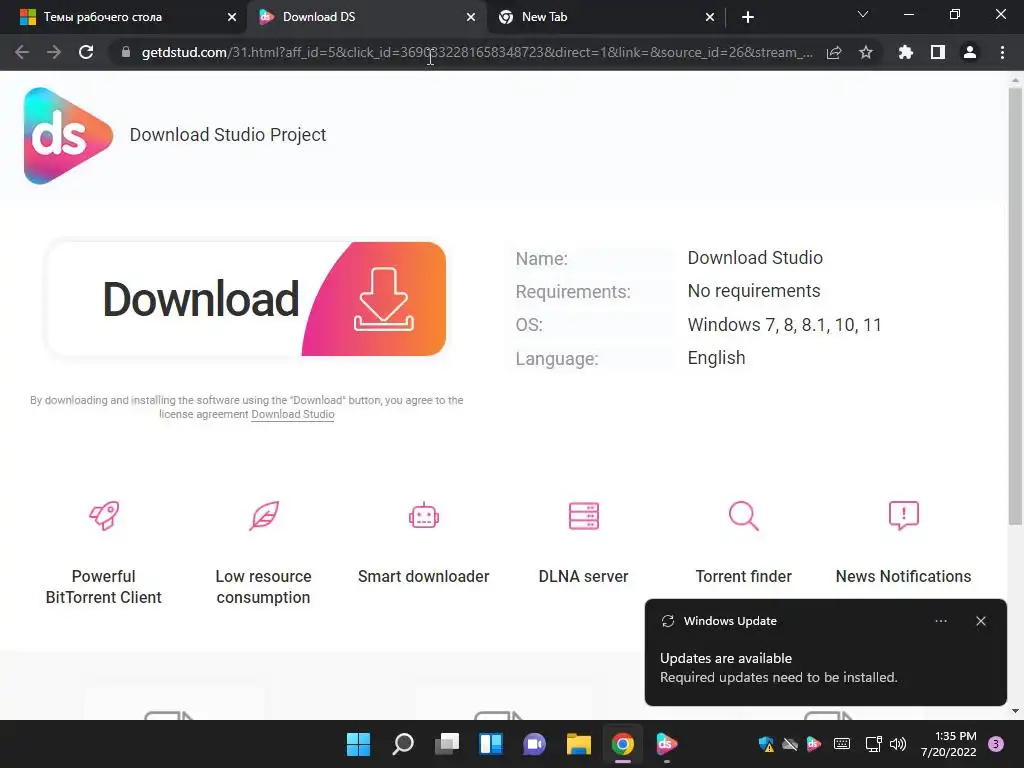Click the Download Studio tray icon
1024x768 pixels.
click(814, 744)
